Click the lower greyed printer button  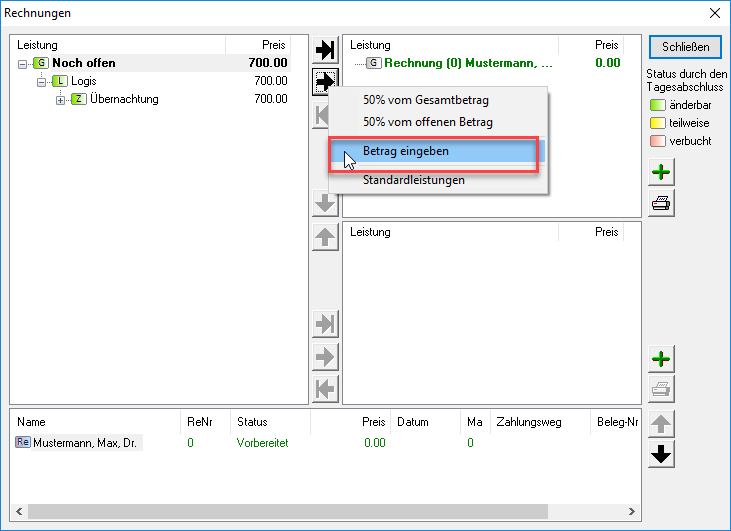[661, 389]
